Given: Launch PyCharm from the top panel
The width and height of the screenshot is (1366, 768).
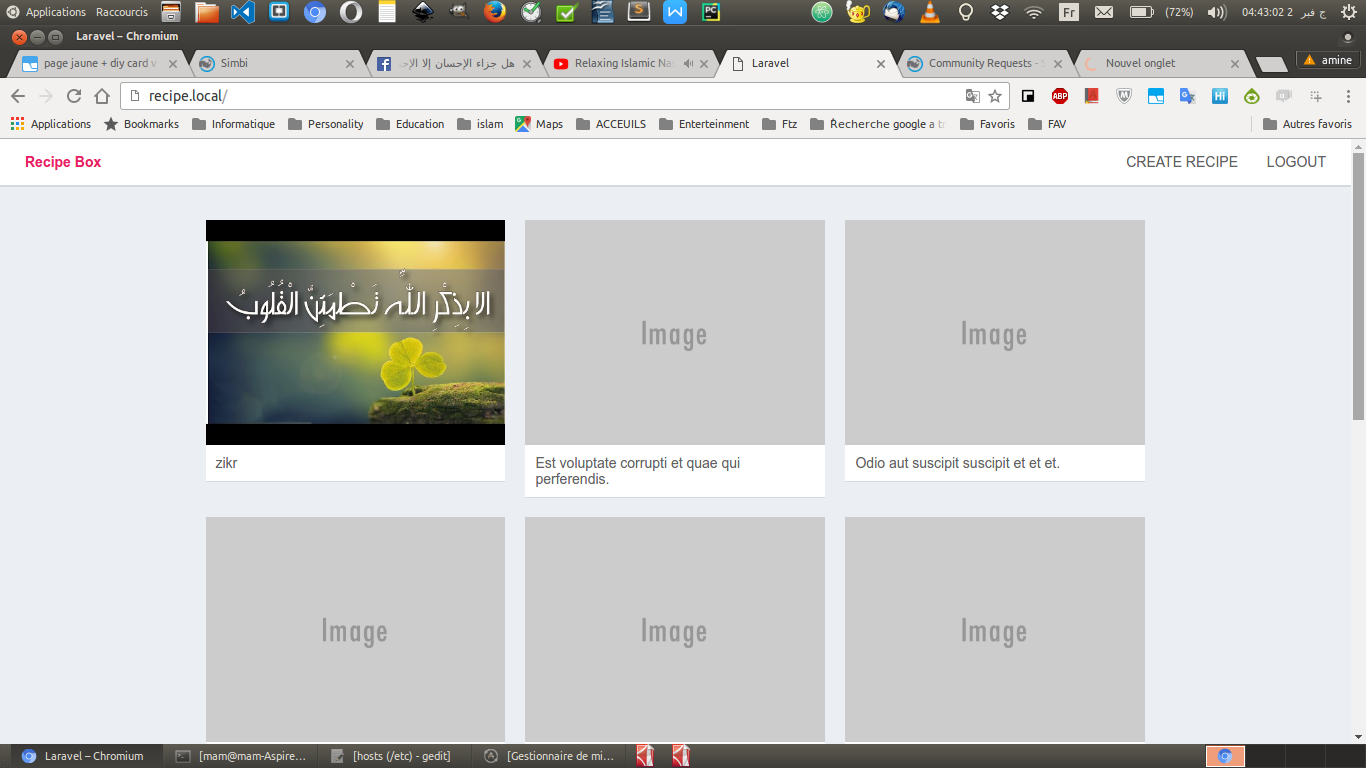Looking at the screenshot, I should (x=710, y=12).
